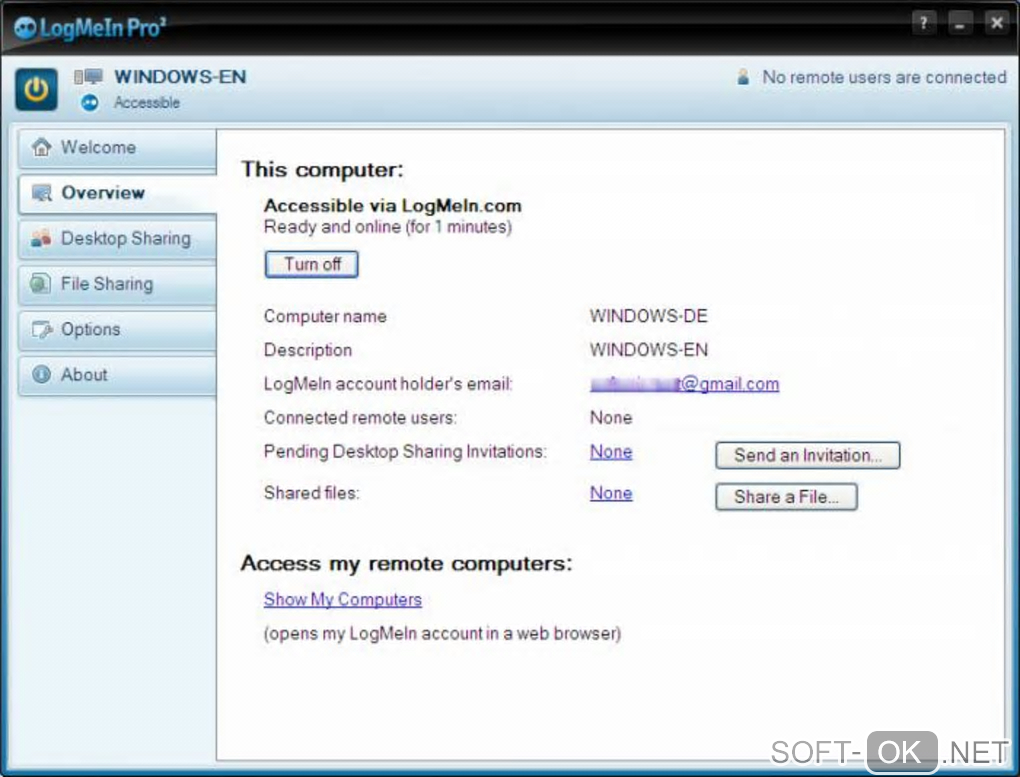Click 'No remote users are connected' text
The height and width of the screenshot is (777, 1020).
coord(885,77)
